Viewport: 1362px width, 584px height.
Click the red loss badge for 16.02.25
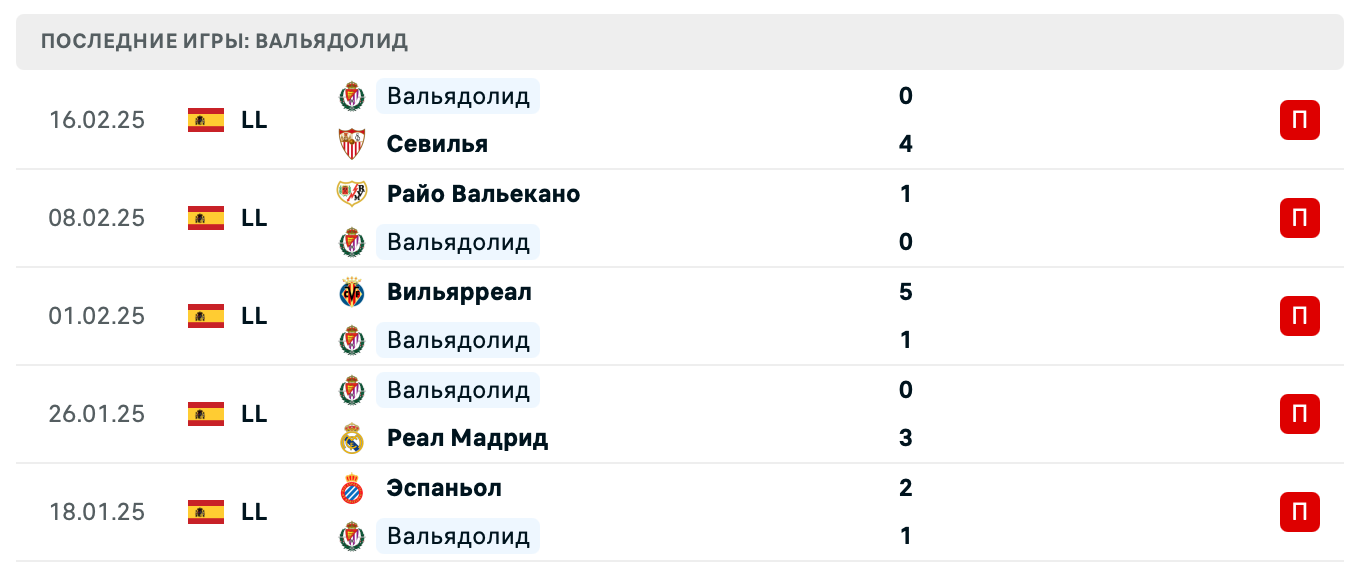[1299, 120]
